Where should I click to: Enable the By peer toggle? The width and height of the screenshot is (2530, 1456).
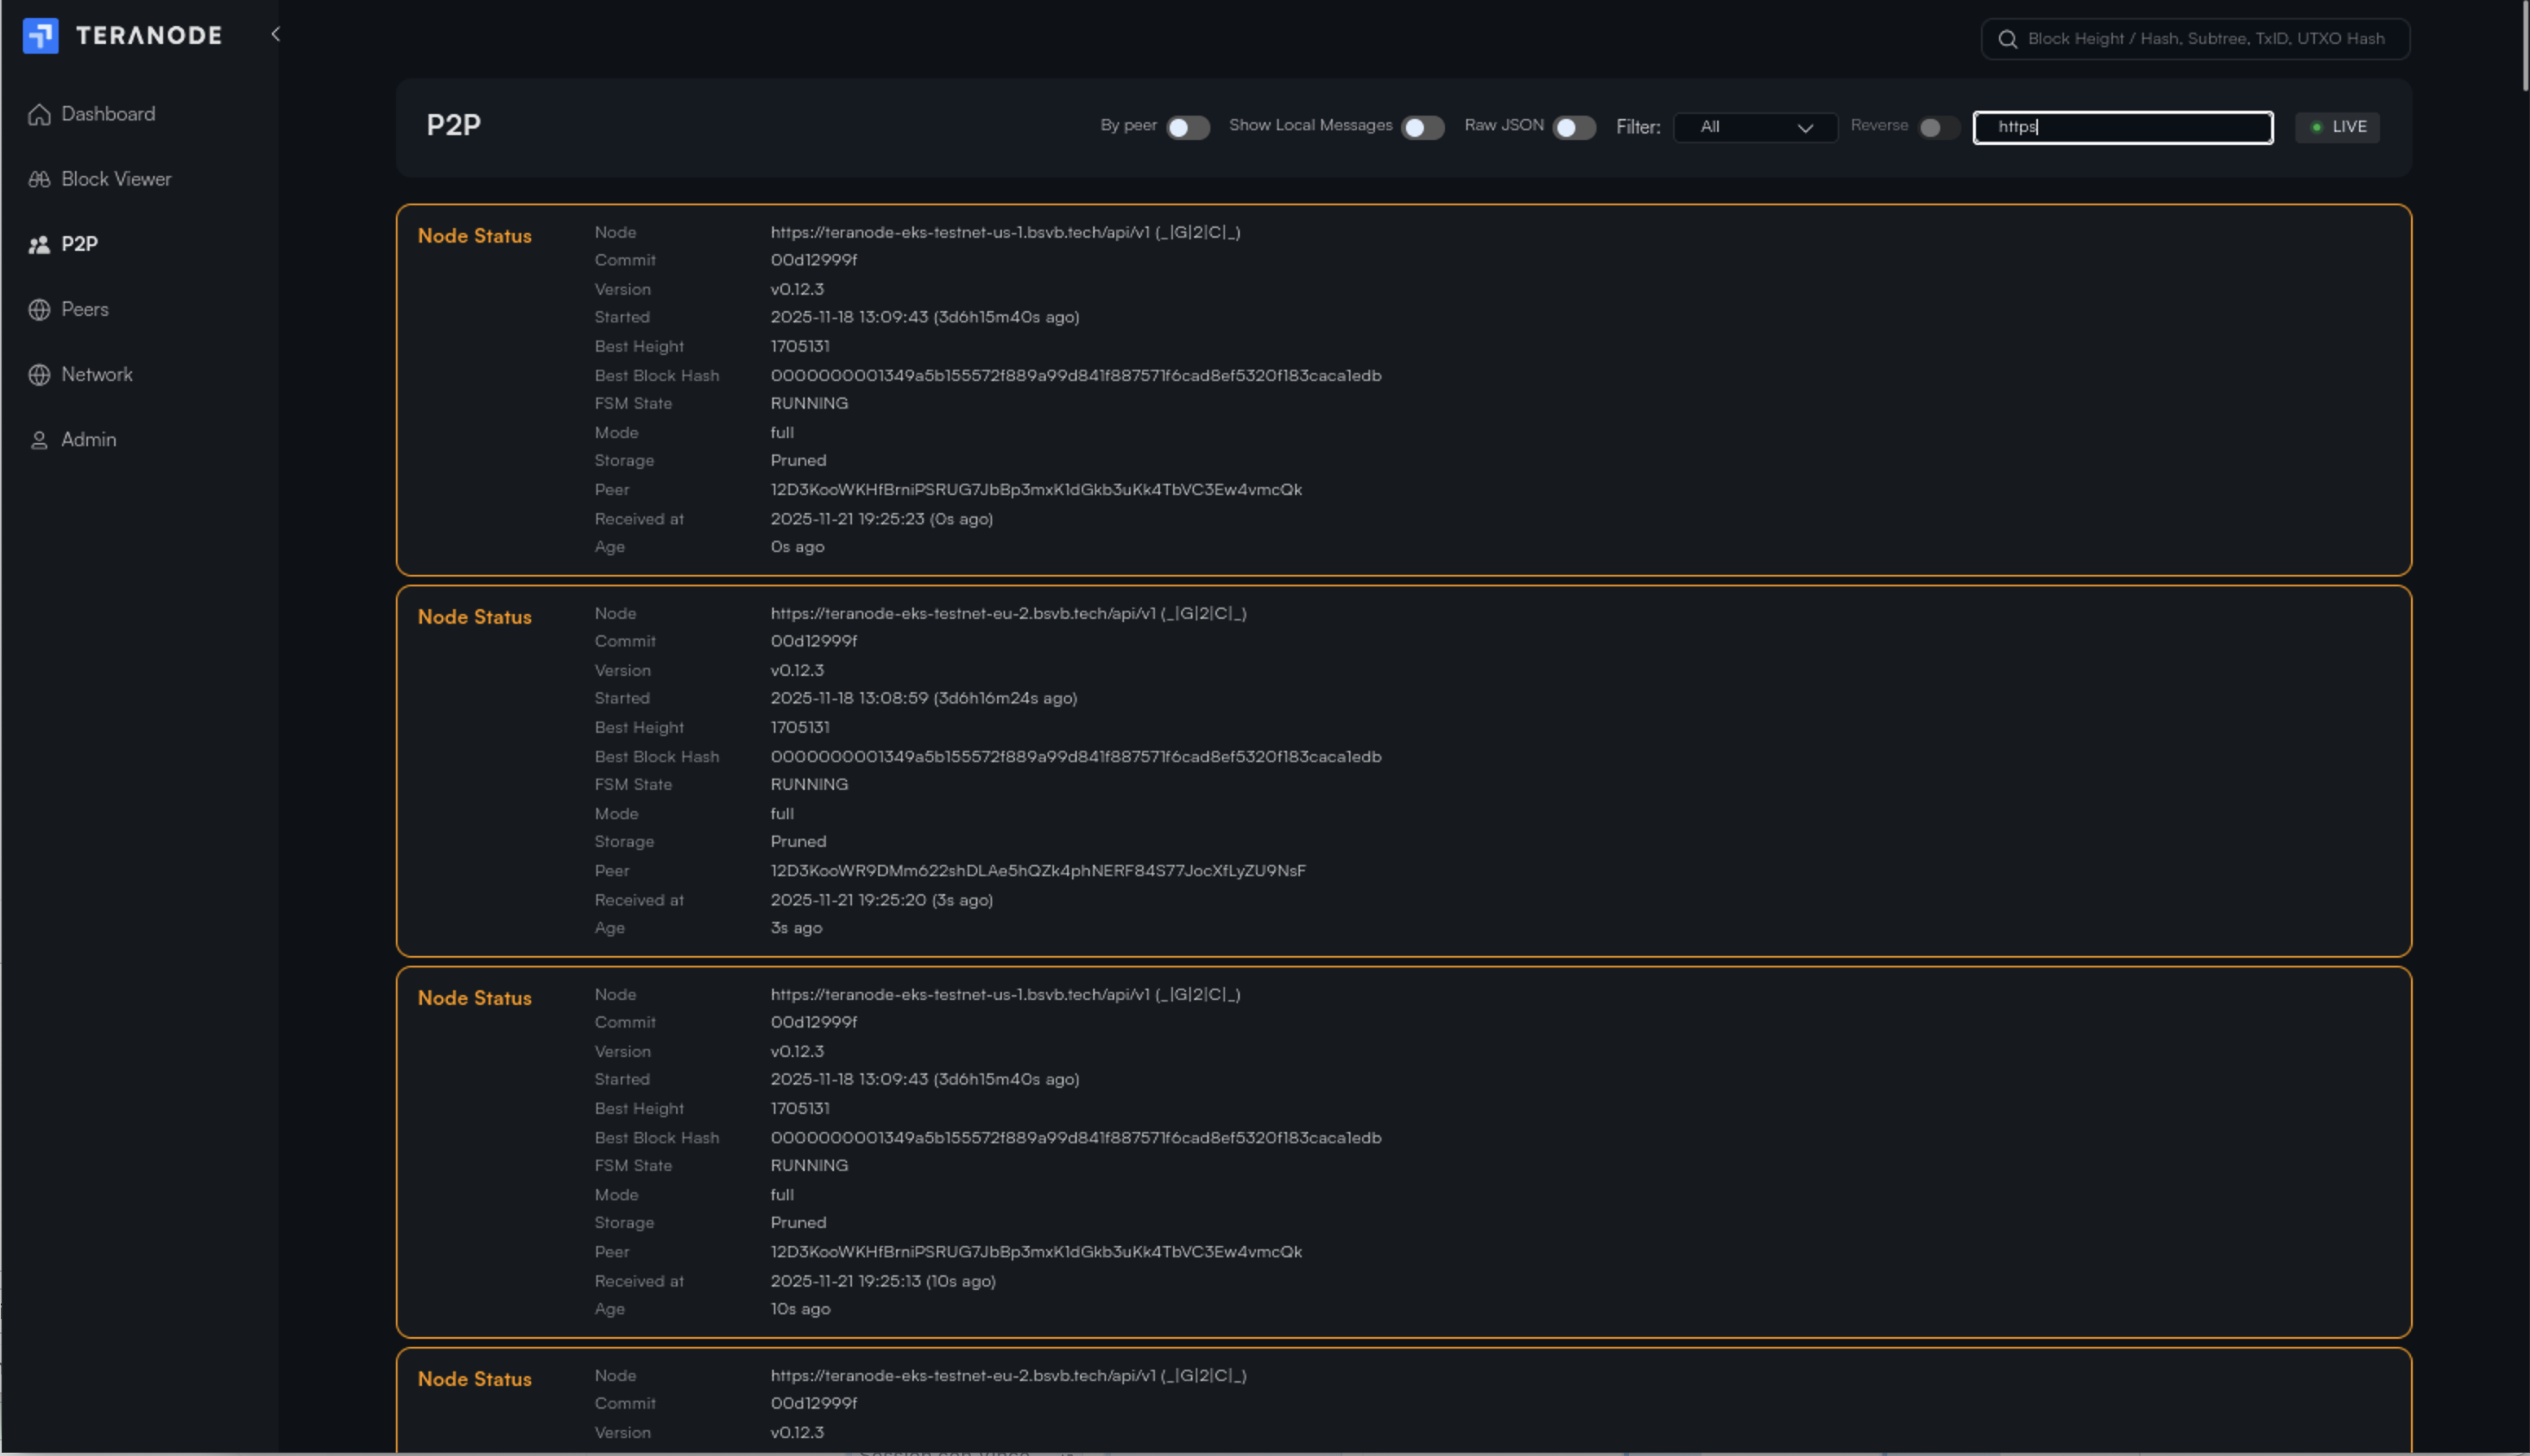(x=1187, y=127)
